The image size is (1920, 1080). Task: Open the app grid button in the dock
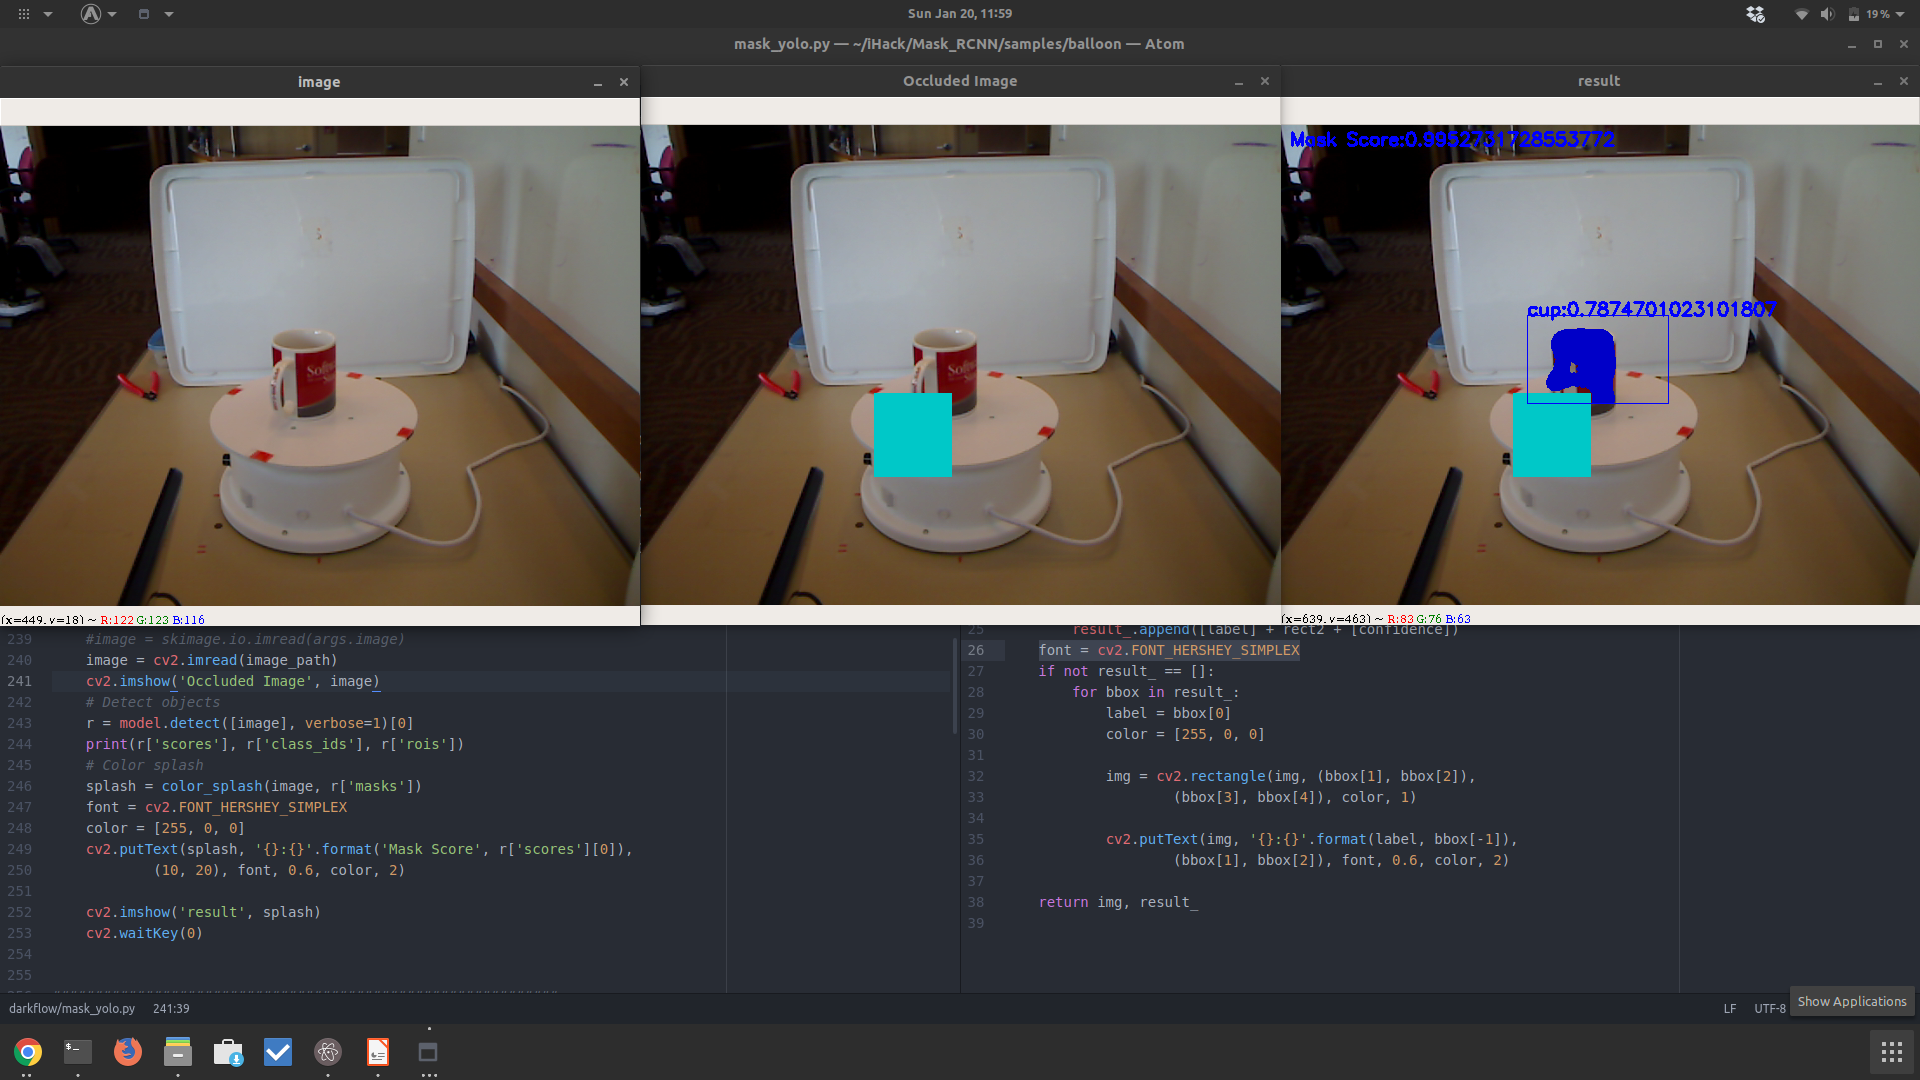click(1891, 1052)
